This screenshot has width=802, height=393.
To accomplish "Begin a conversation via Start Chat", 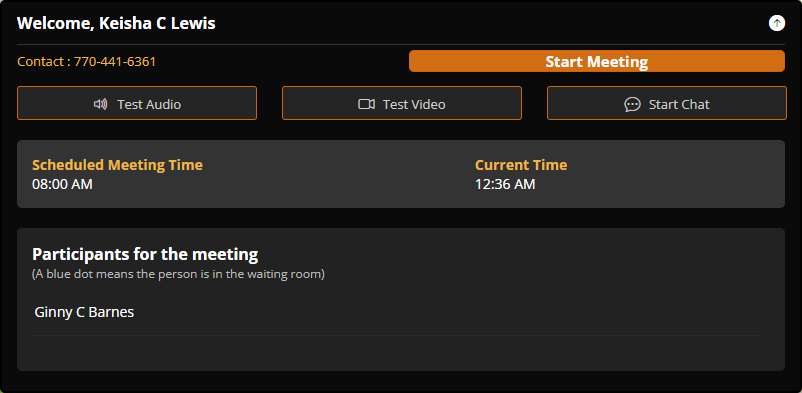I will (x=667, y=103).
